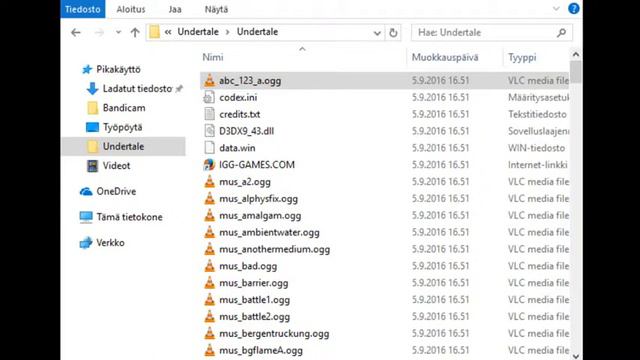Select the mus_bergentruckung.ogg VLC icon
This screenshot has width=640, height=360.
coord(209,333)
